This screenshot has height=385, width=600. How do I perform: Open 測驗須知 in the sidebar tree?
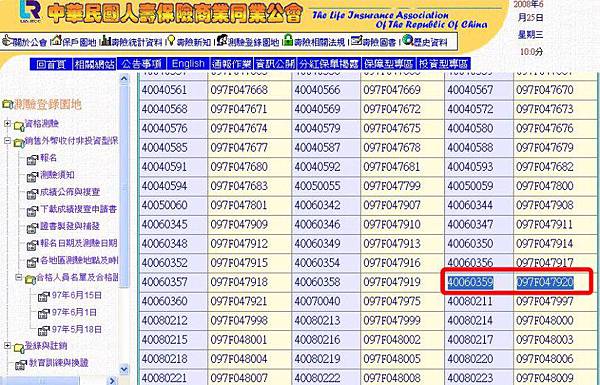(57, 175)
